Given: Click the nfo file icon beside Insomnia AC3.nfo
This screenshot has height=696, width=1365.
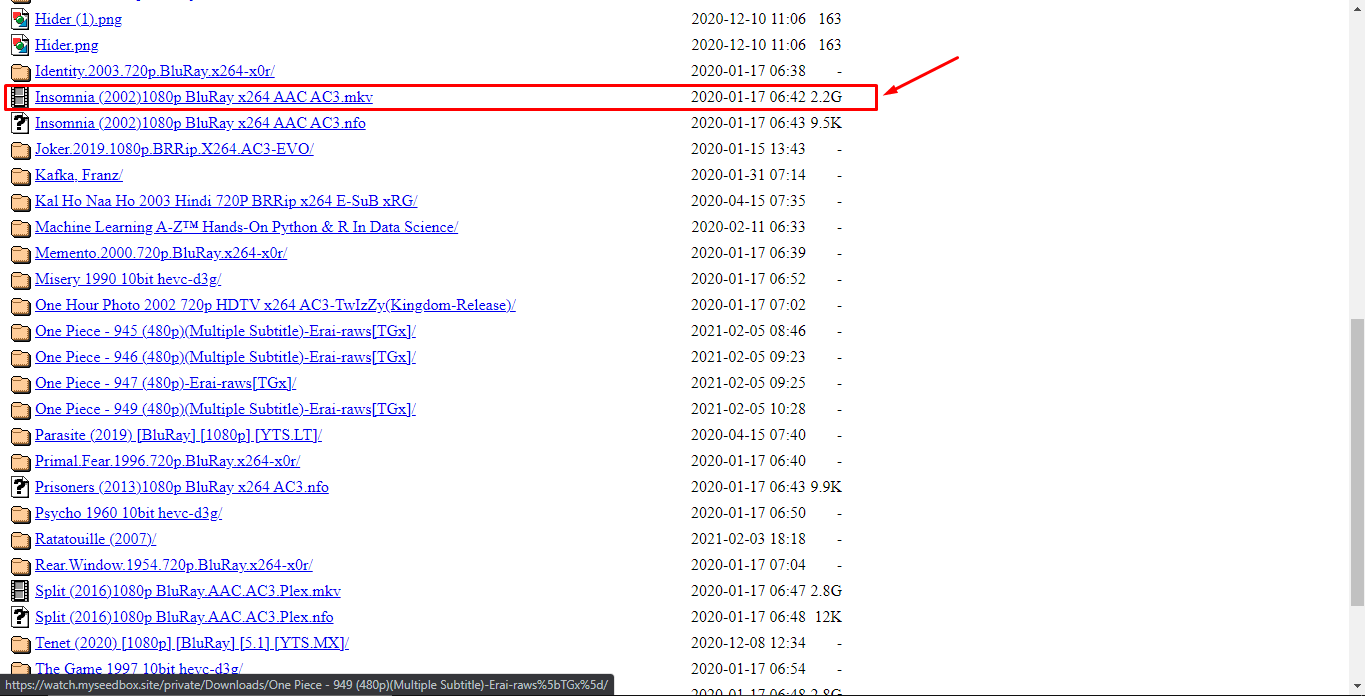Looking at the screenshot, I should [20, 123].
